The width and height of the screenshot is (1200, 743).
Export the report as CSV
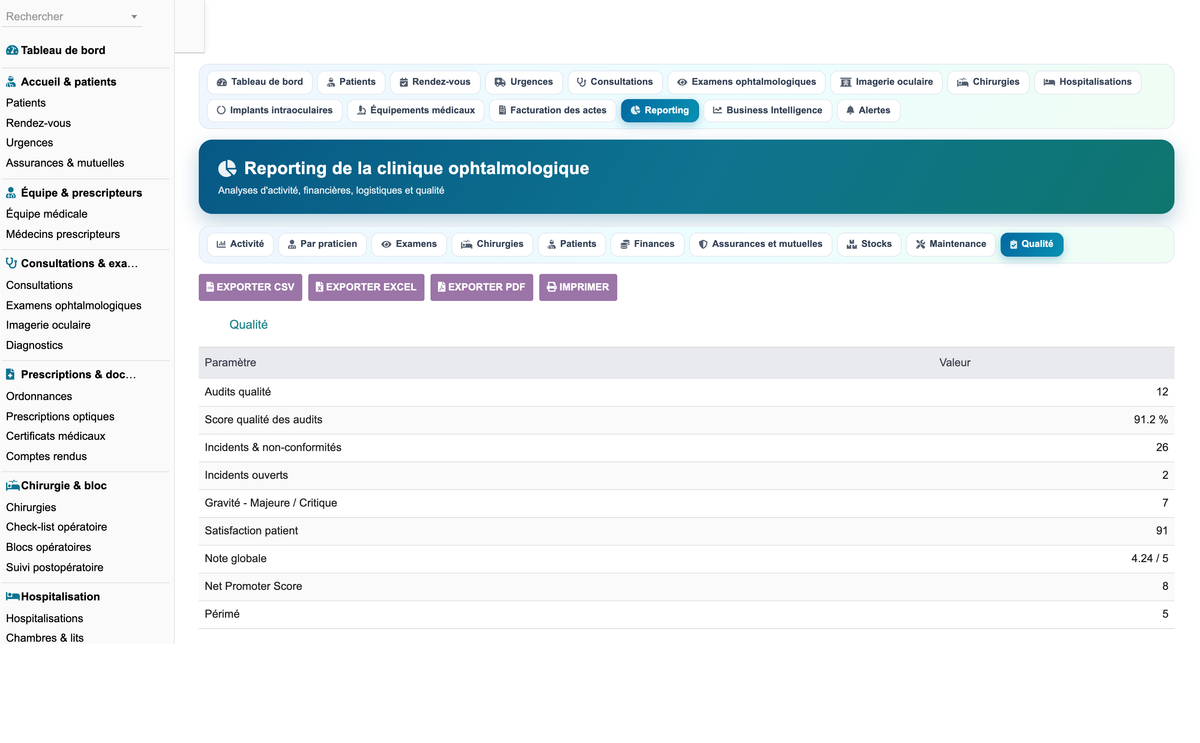point(250,287)
